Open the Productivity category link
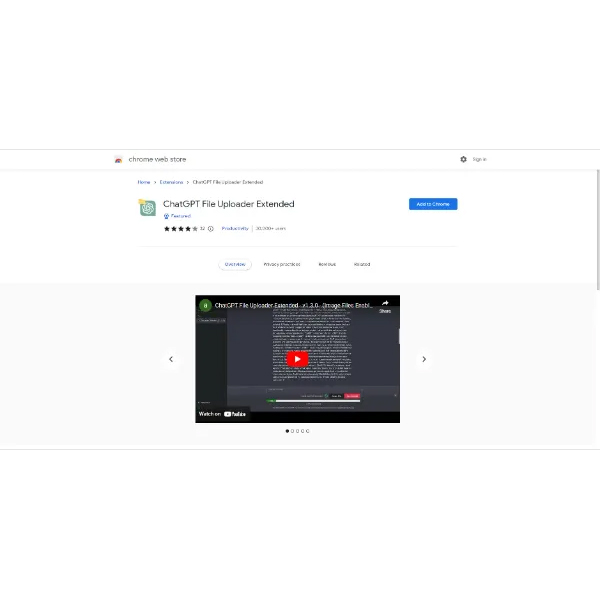The height and width of the screenshot is (600, 600). (x=235, y=228)
